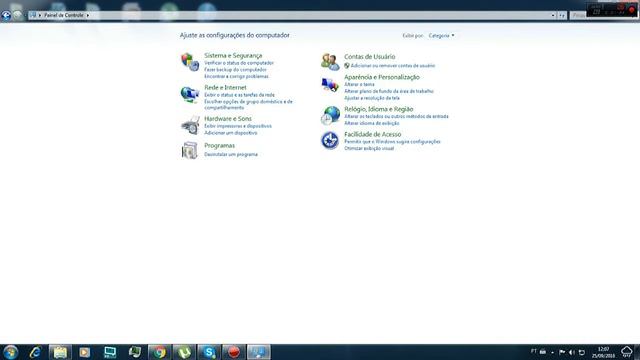
Task: Click Escolher opções de grupo doméstico link
Action: (x=248, y=104)
